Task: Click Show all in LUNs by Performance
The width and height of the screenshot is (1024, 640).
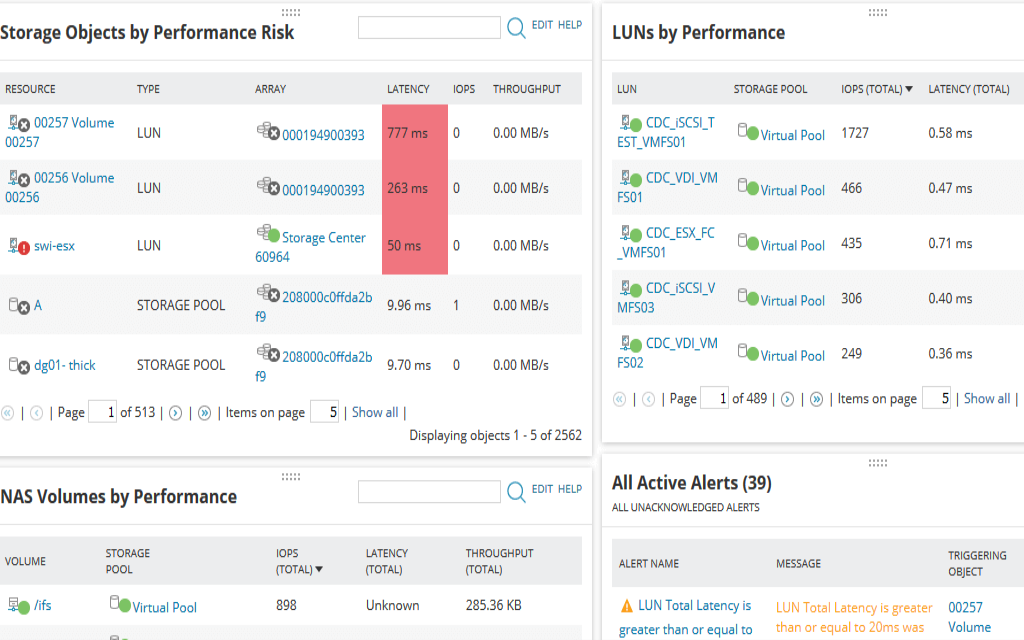Action: pos(986,398)
